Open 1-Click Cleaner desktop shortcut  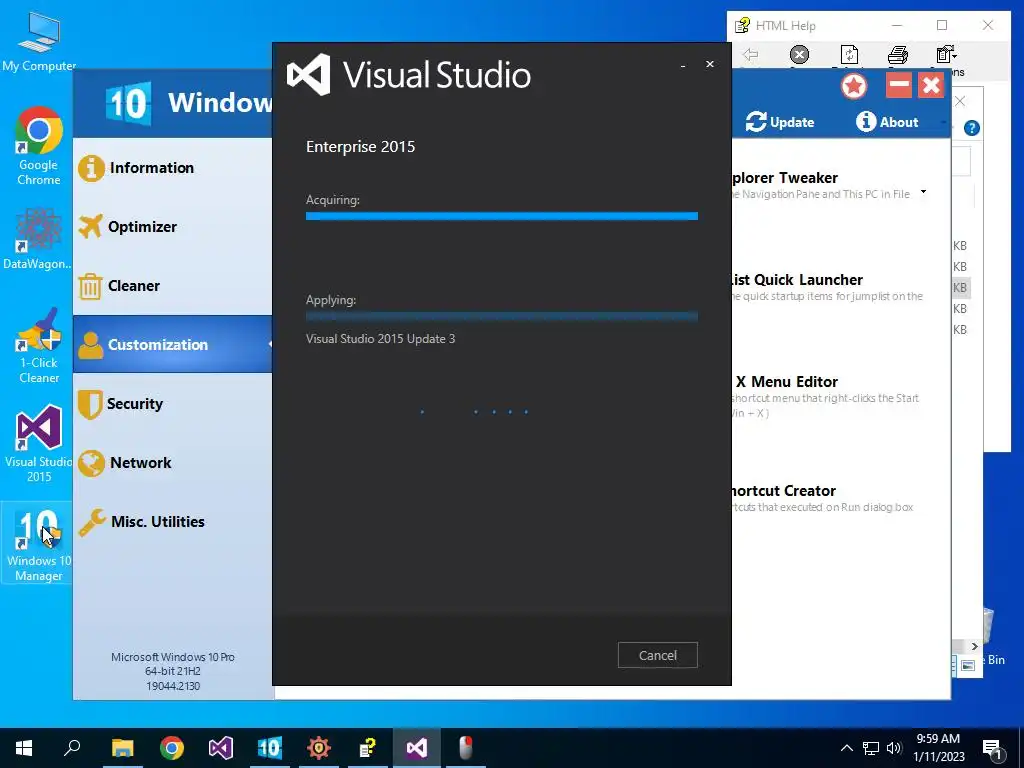39,345
